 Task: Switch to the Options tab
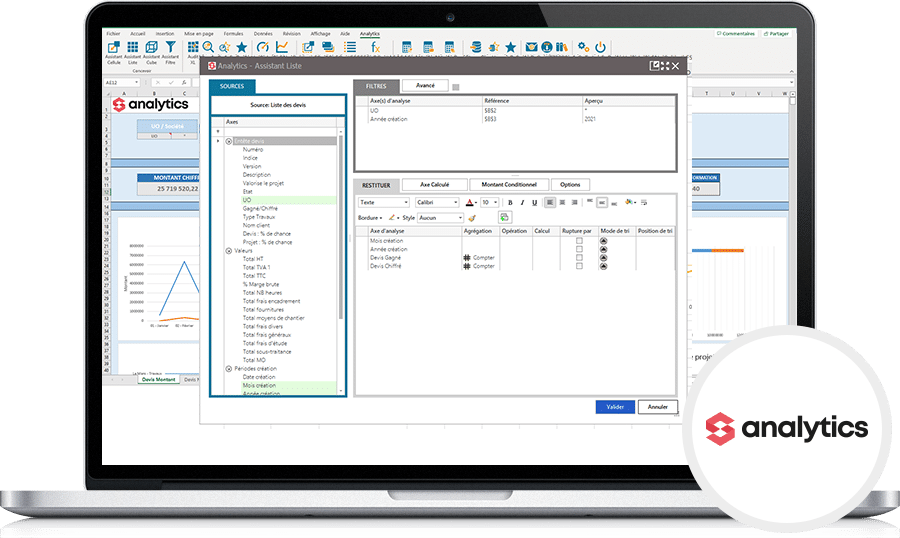pos(570,185)
